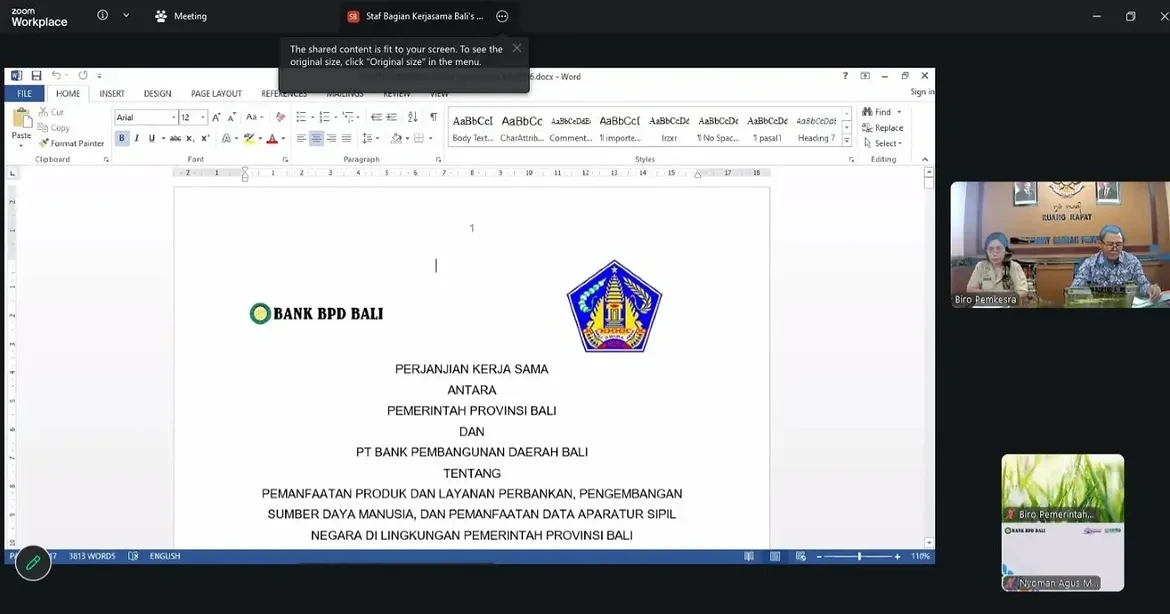The width and height of the screenshot is (1170, 614).
Task: Align text right
Action: (331, 138)
